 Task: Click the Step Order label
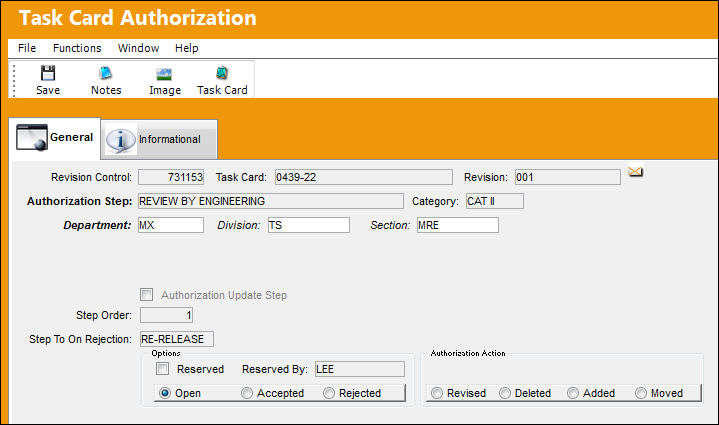pos(104,315)
